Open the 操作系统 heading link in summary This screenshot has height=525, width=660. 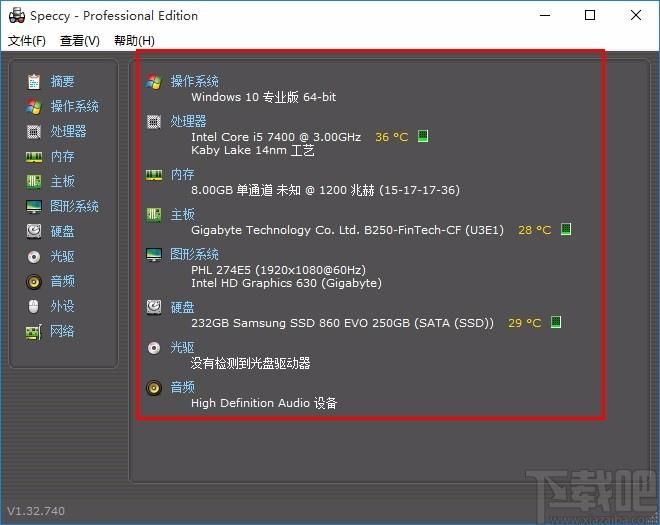(194, 81)
